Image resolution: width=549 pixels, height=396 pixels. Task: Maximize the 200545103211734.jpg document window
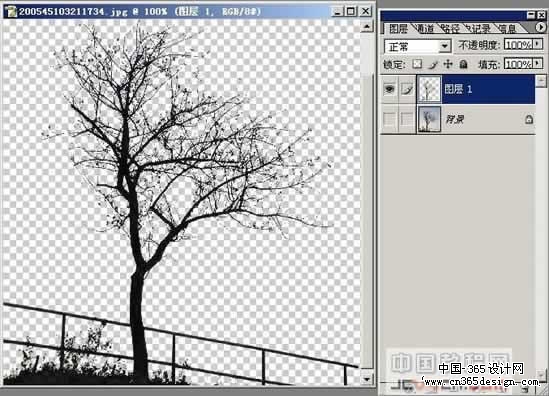coord(350,12)
